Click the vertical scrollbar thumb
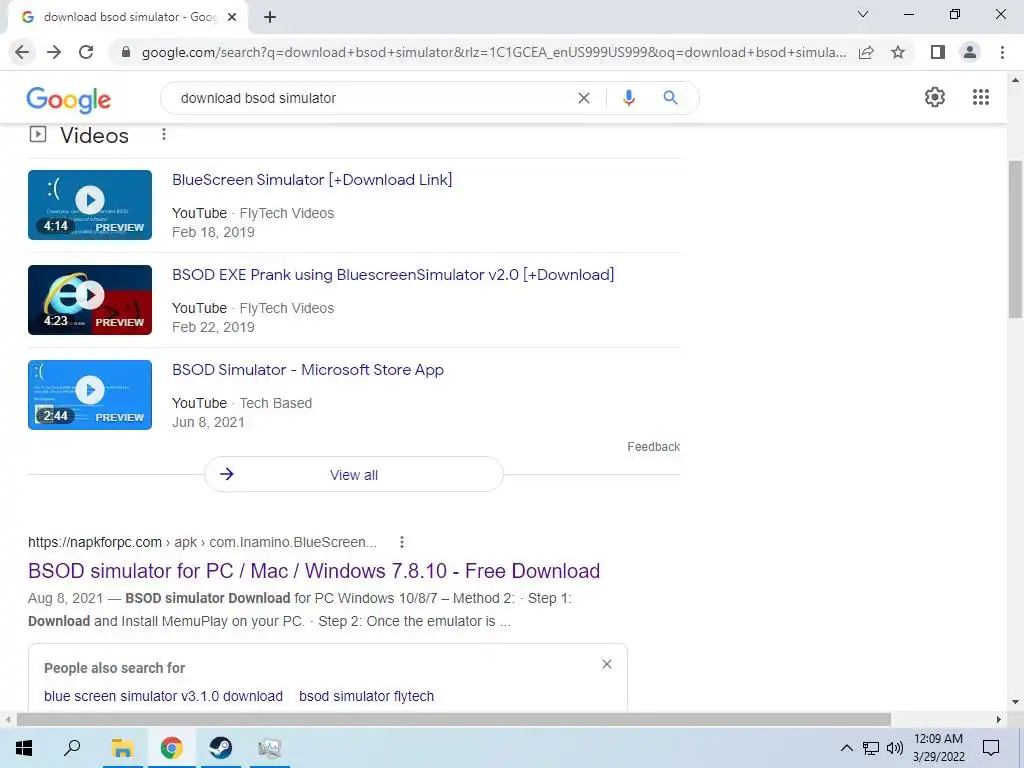The width and height of the screenshot is (1024, 768). [1016, 238]
